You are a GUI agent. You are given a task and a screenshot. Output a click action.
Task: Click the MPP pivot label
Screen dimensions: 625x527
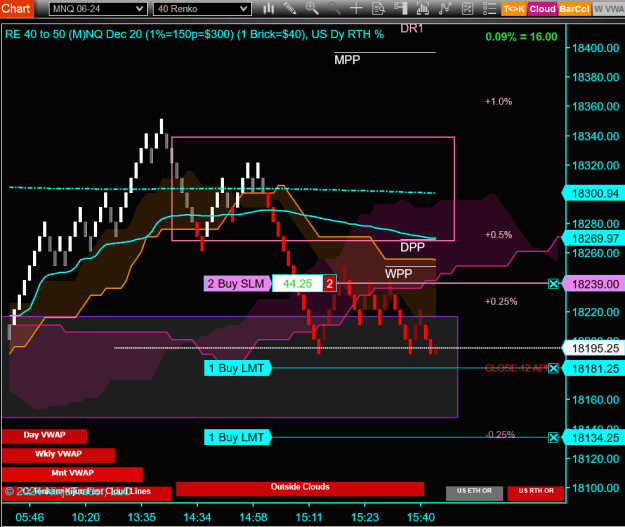[x=347, y=60]
